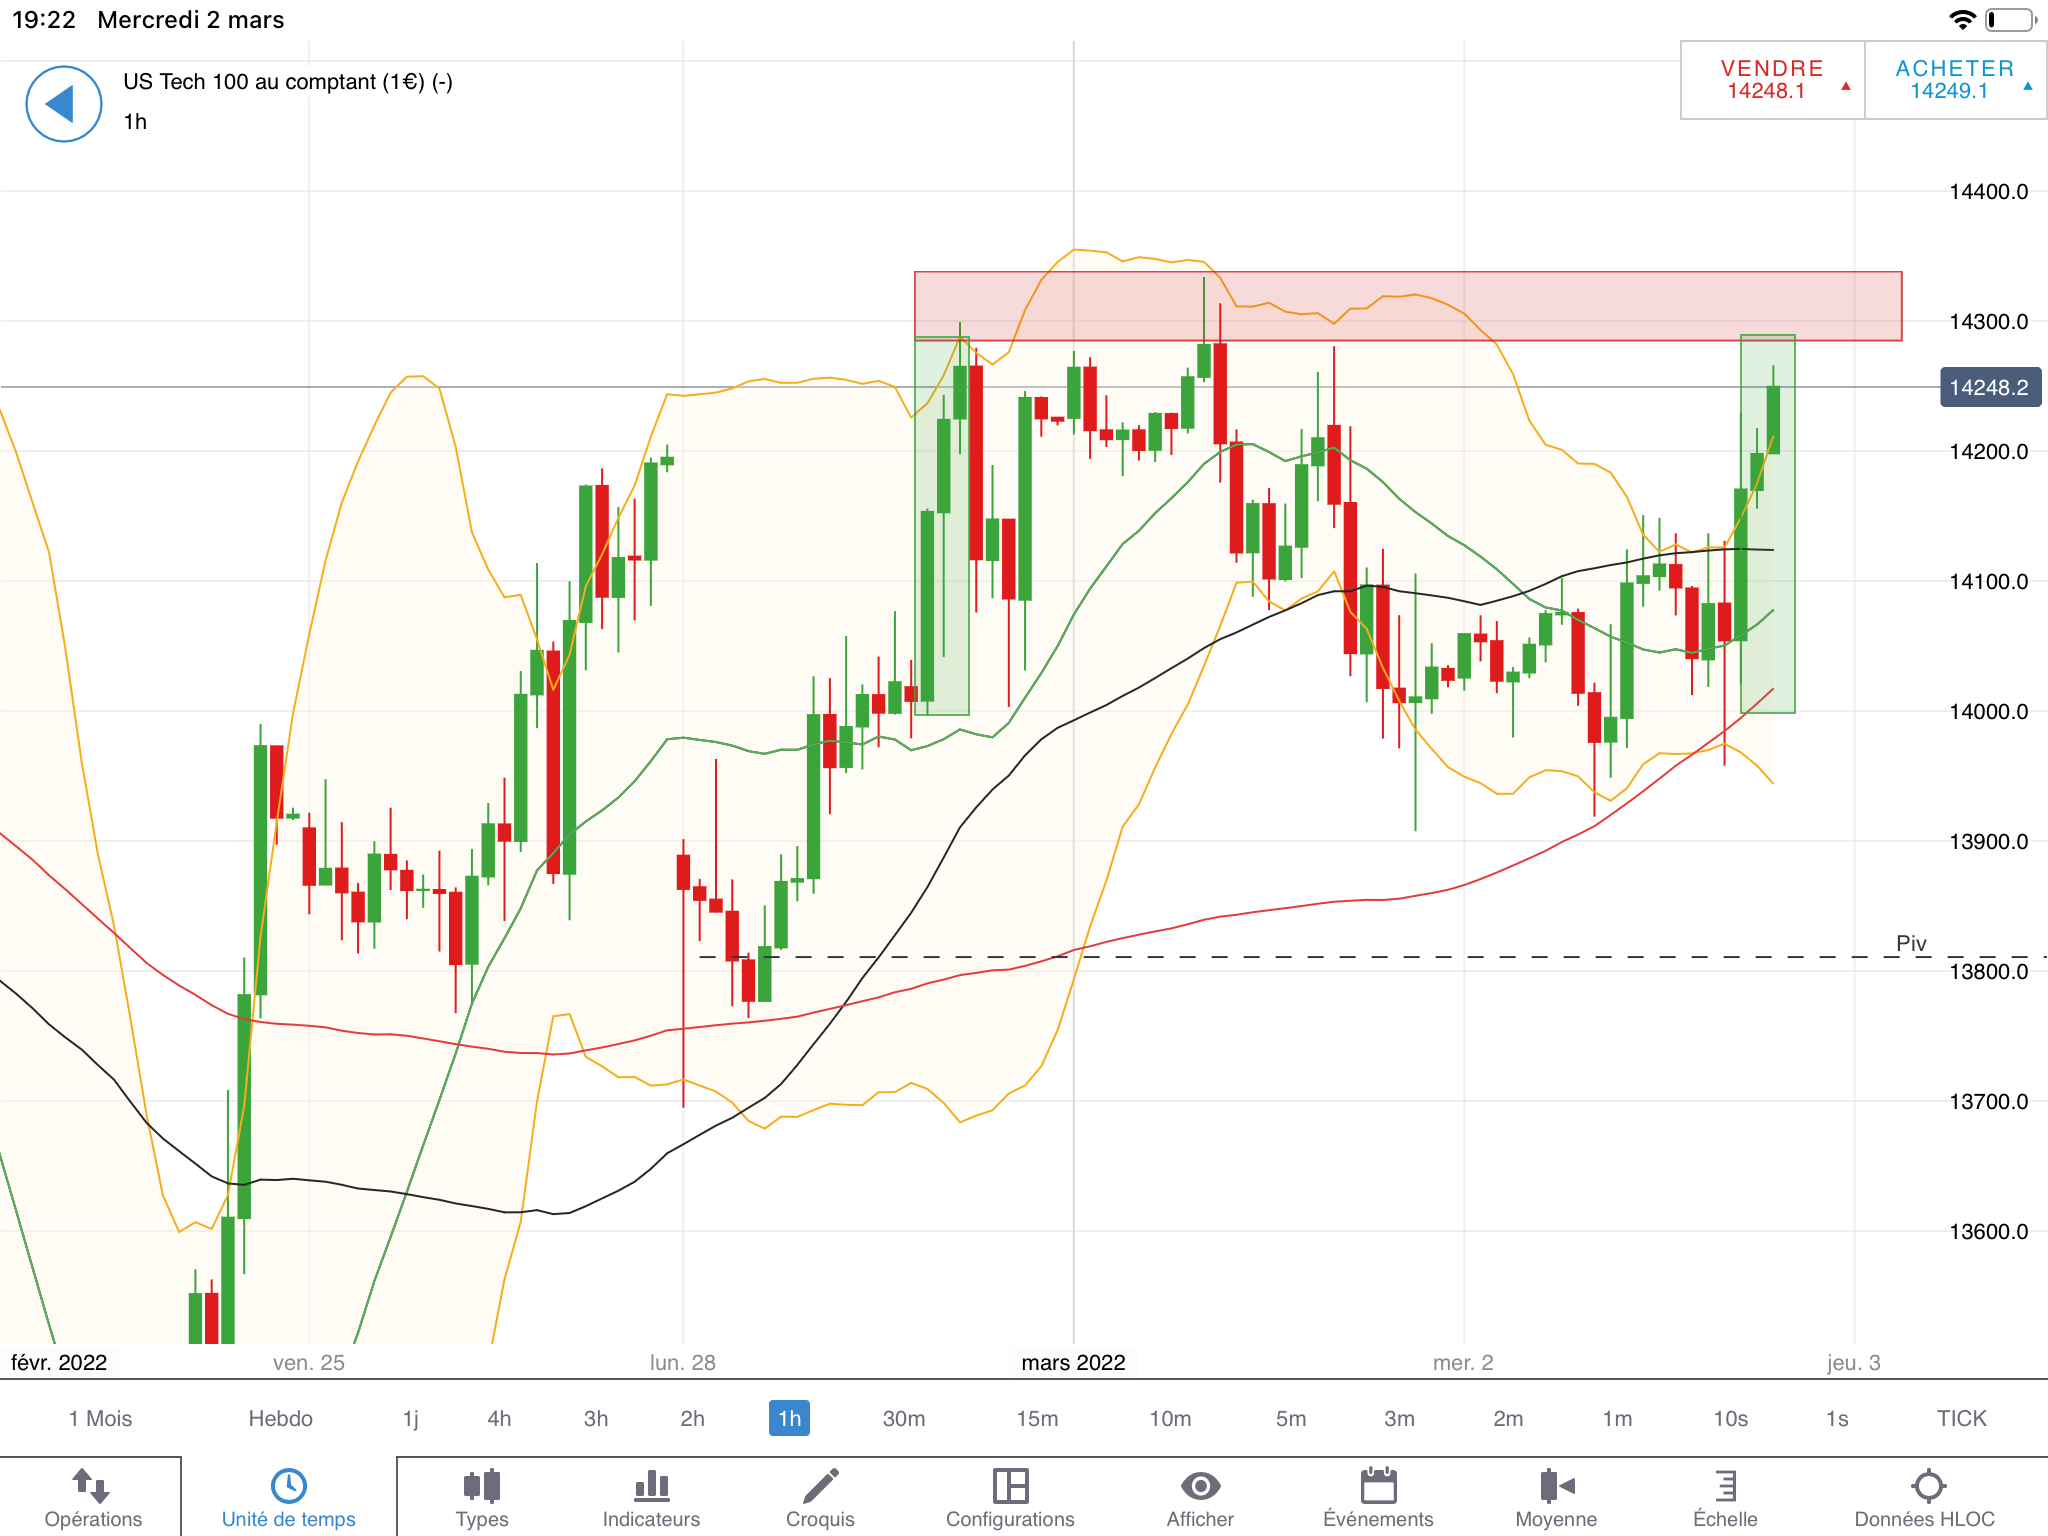This screenshot has width=2048, height=1536.
Task: Toggle the Afficher eye icon
Action: 1200,1486
